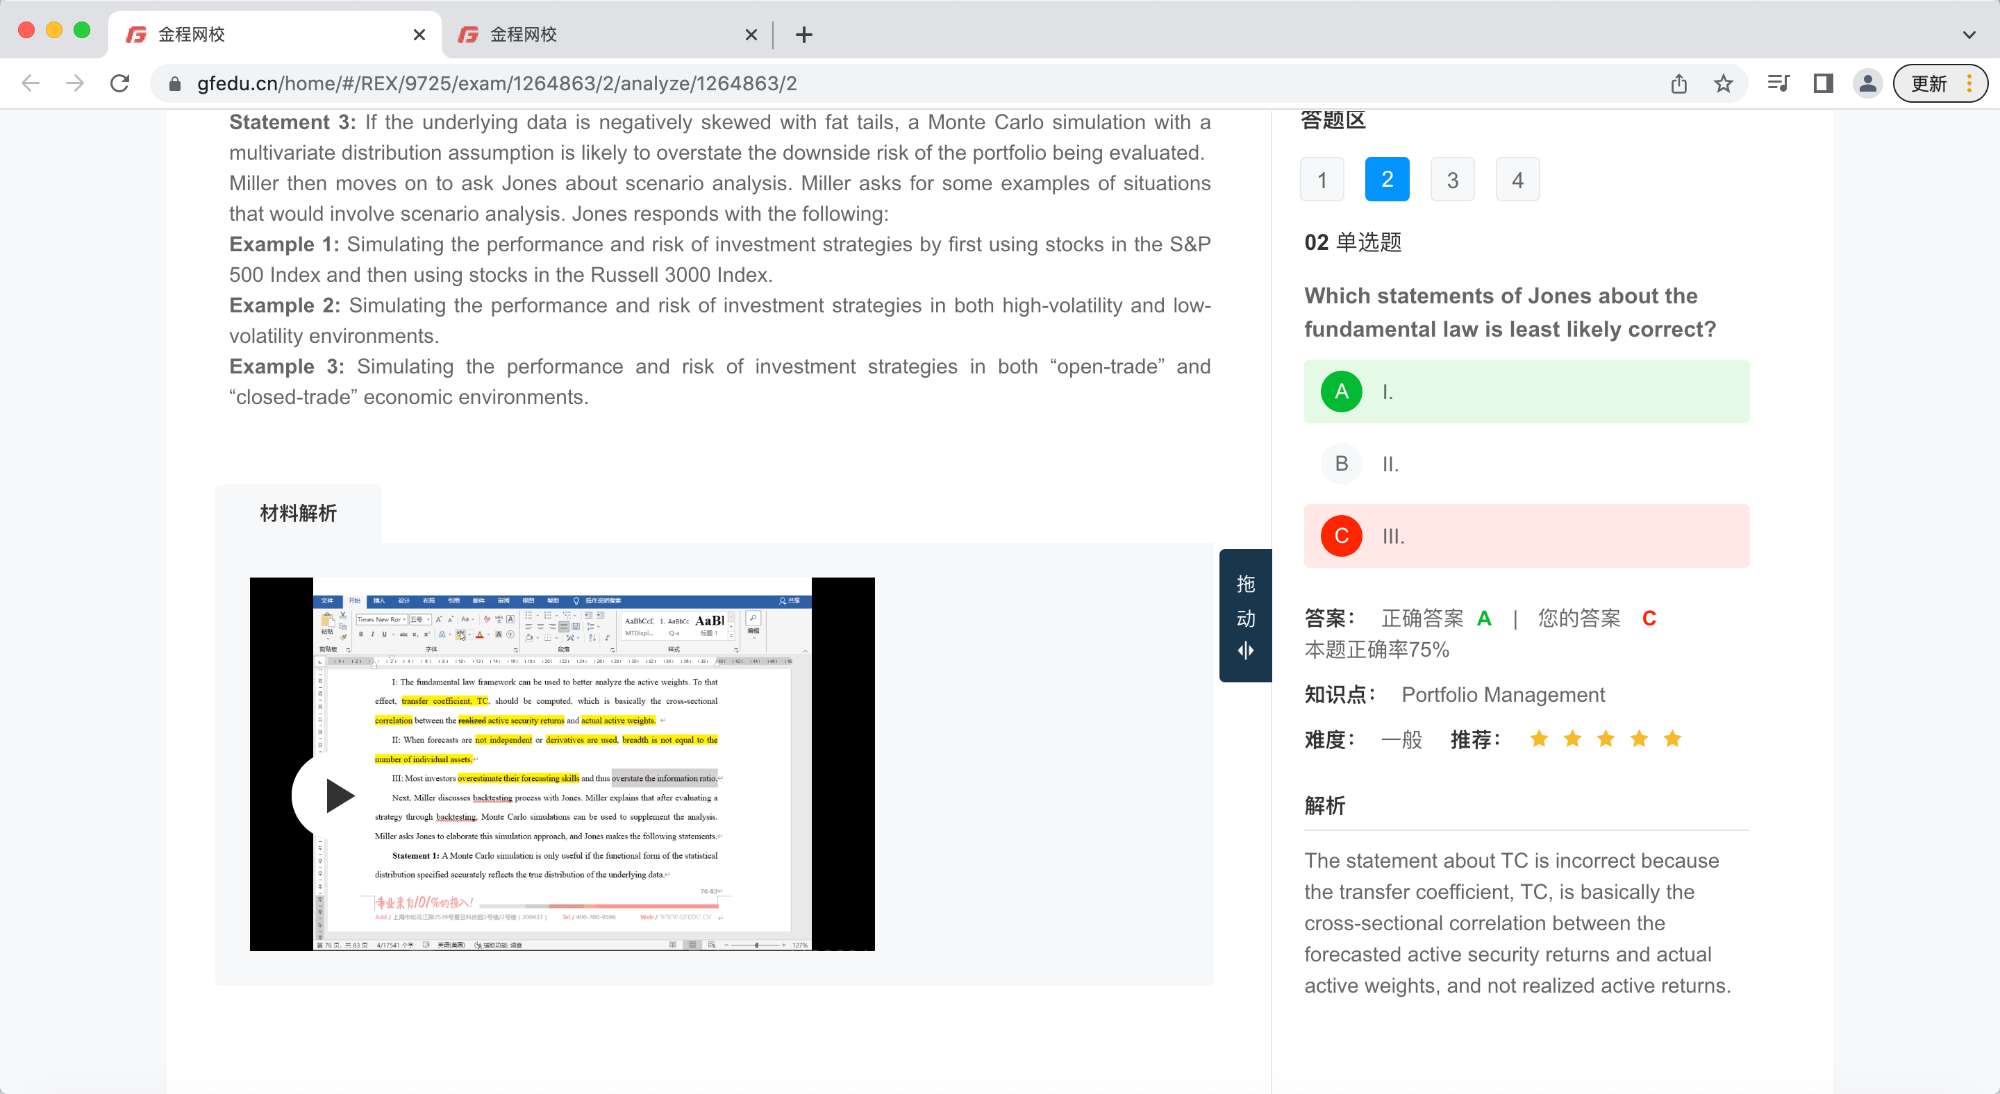
Task: Open the 更新 browser menu dots
Action: pos(1969,83)
